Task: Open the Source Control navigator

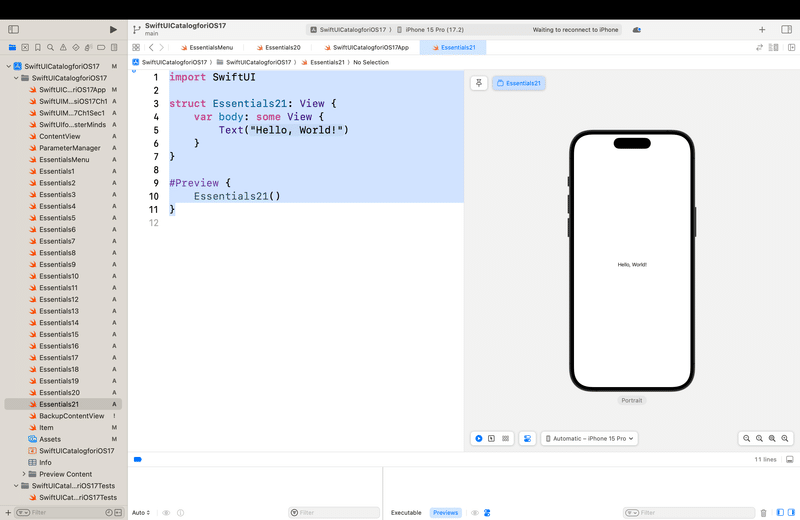Action: pyautogui.click(x=25, y=47)
